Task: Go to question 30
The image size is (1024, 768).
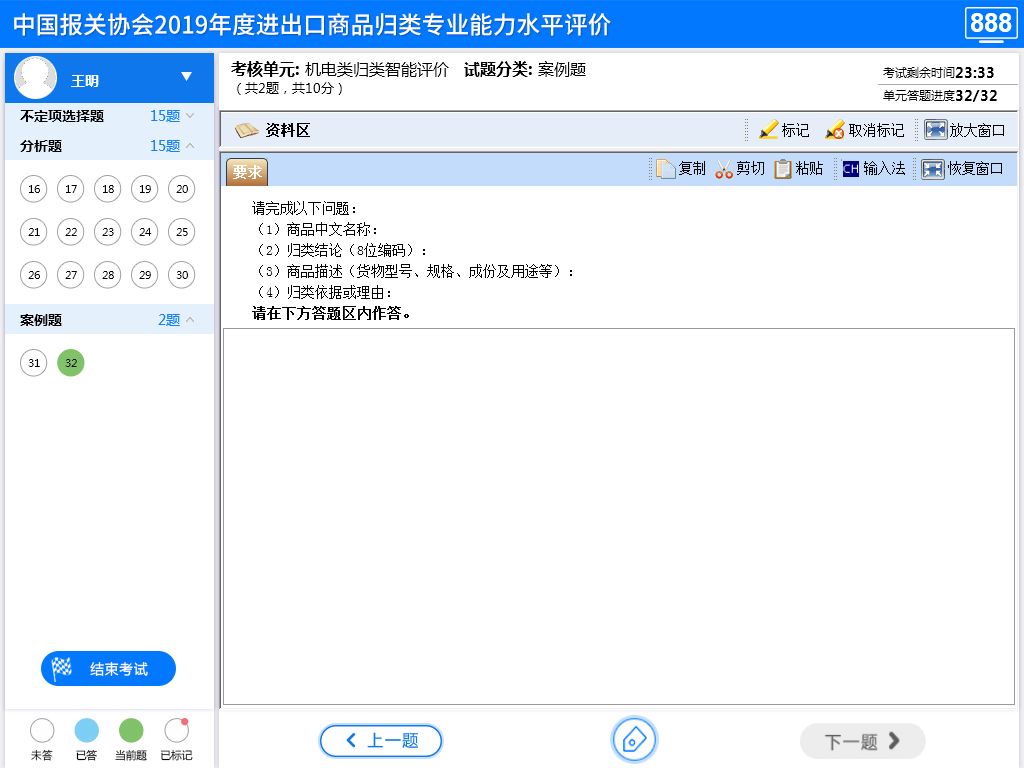Action: coord(182,275)
